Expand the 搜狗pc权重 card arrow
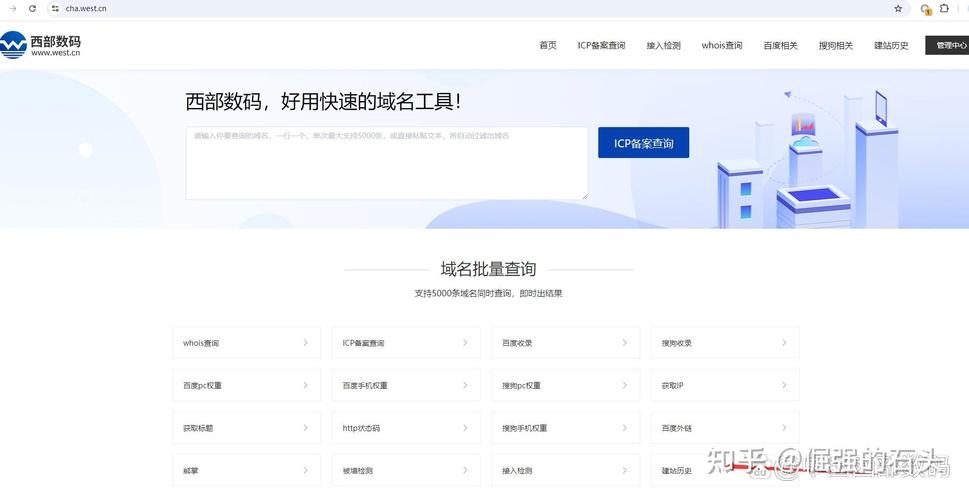Viewport: 969px width, 500px height. click(624, 385)
